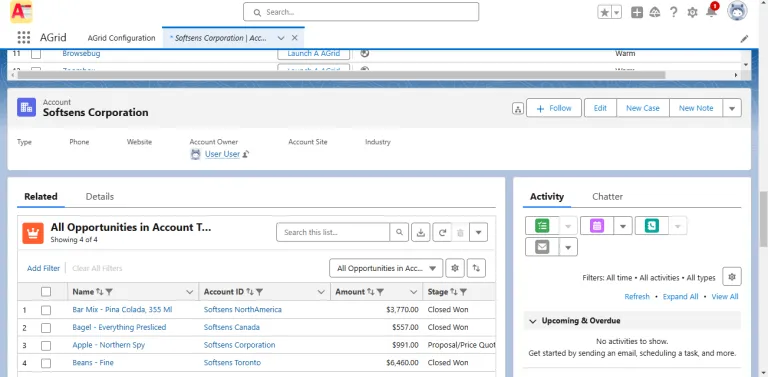
Task: Open the Softsens Canada account link
Action: coord(232,327)
